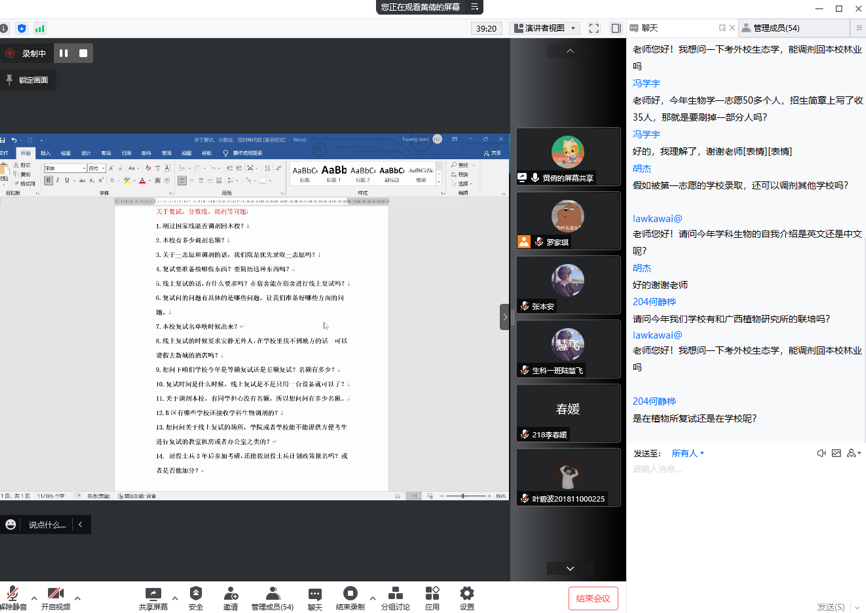The image size is (866, 613).
Task: Open the 应用 apps icon
Action: (432, 597)
